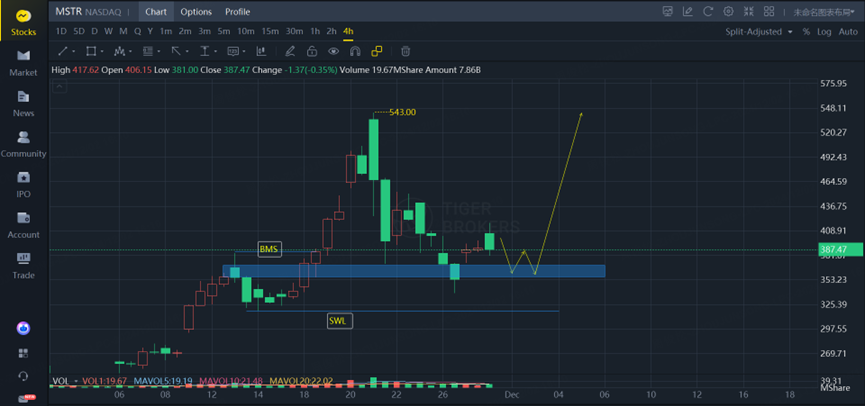
Task: Open the Community section in sidebar
Action: point(23,145)
